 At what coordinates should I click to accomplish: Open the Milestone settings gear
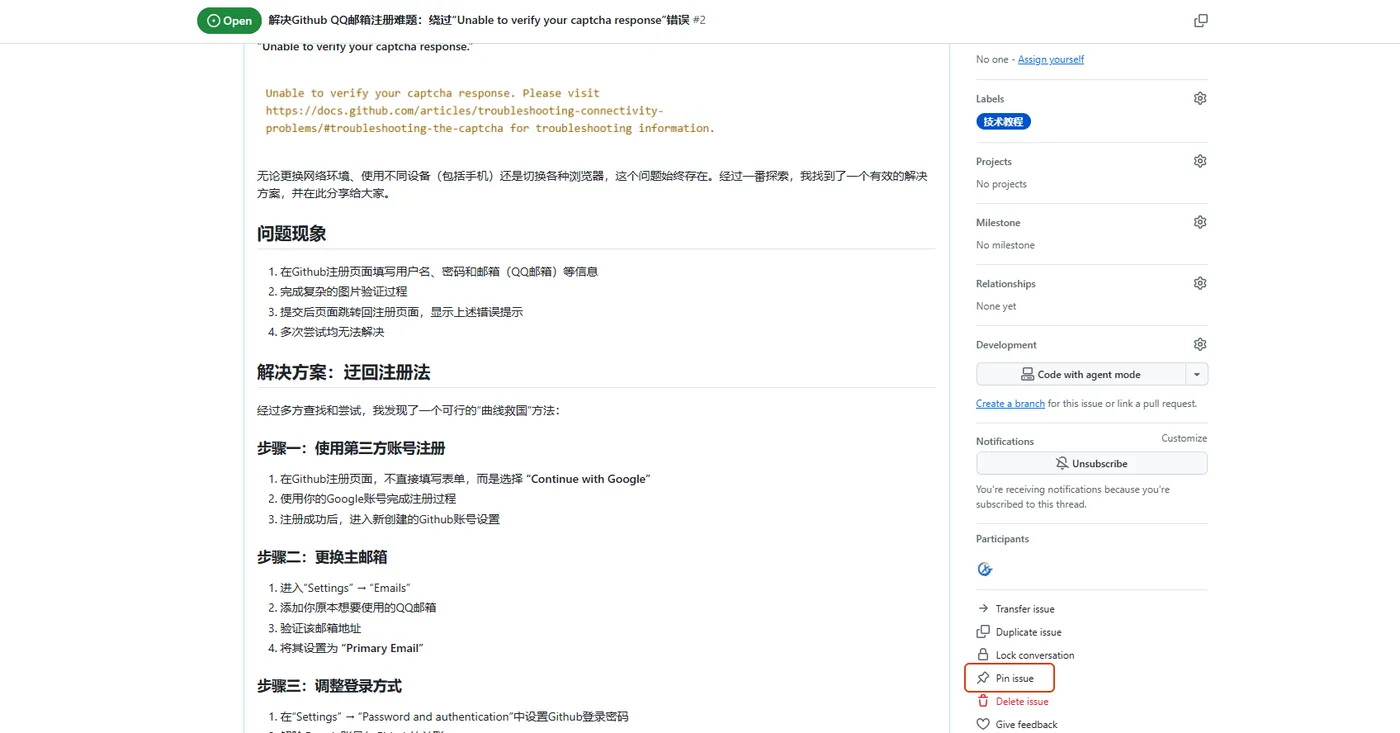point(1200,222)
